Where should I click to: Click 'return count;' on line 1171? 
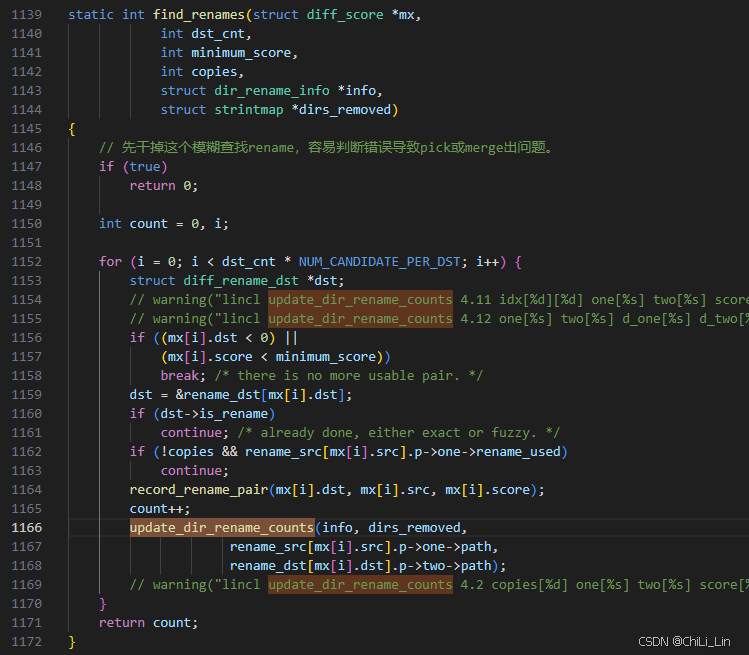(148, 623)
